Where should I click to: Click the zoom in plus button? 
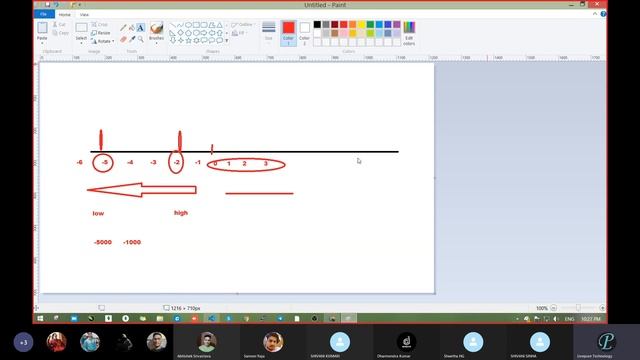[x=602, y=308]
